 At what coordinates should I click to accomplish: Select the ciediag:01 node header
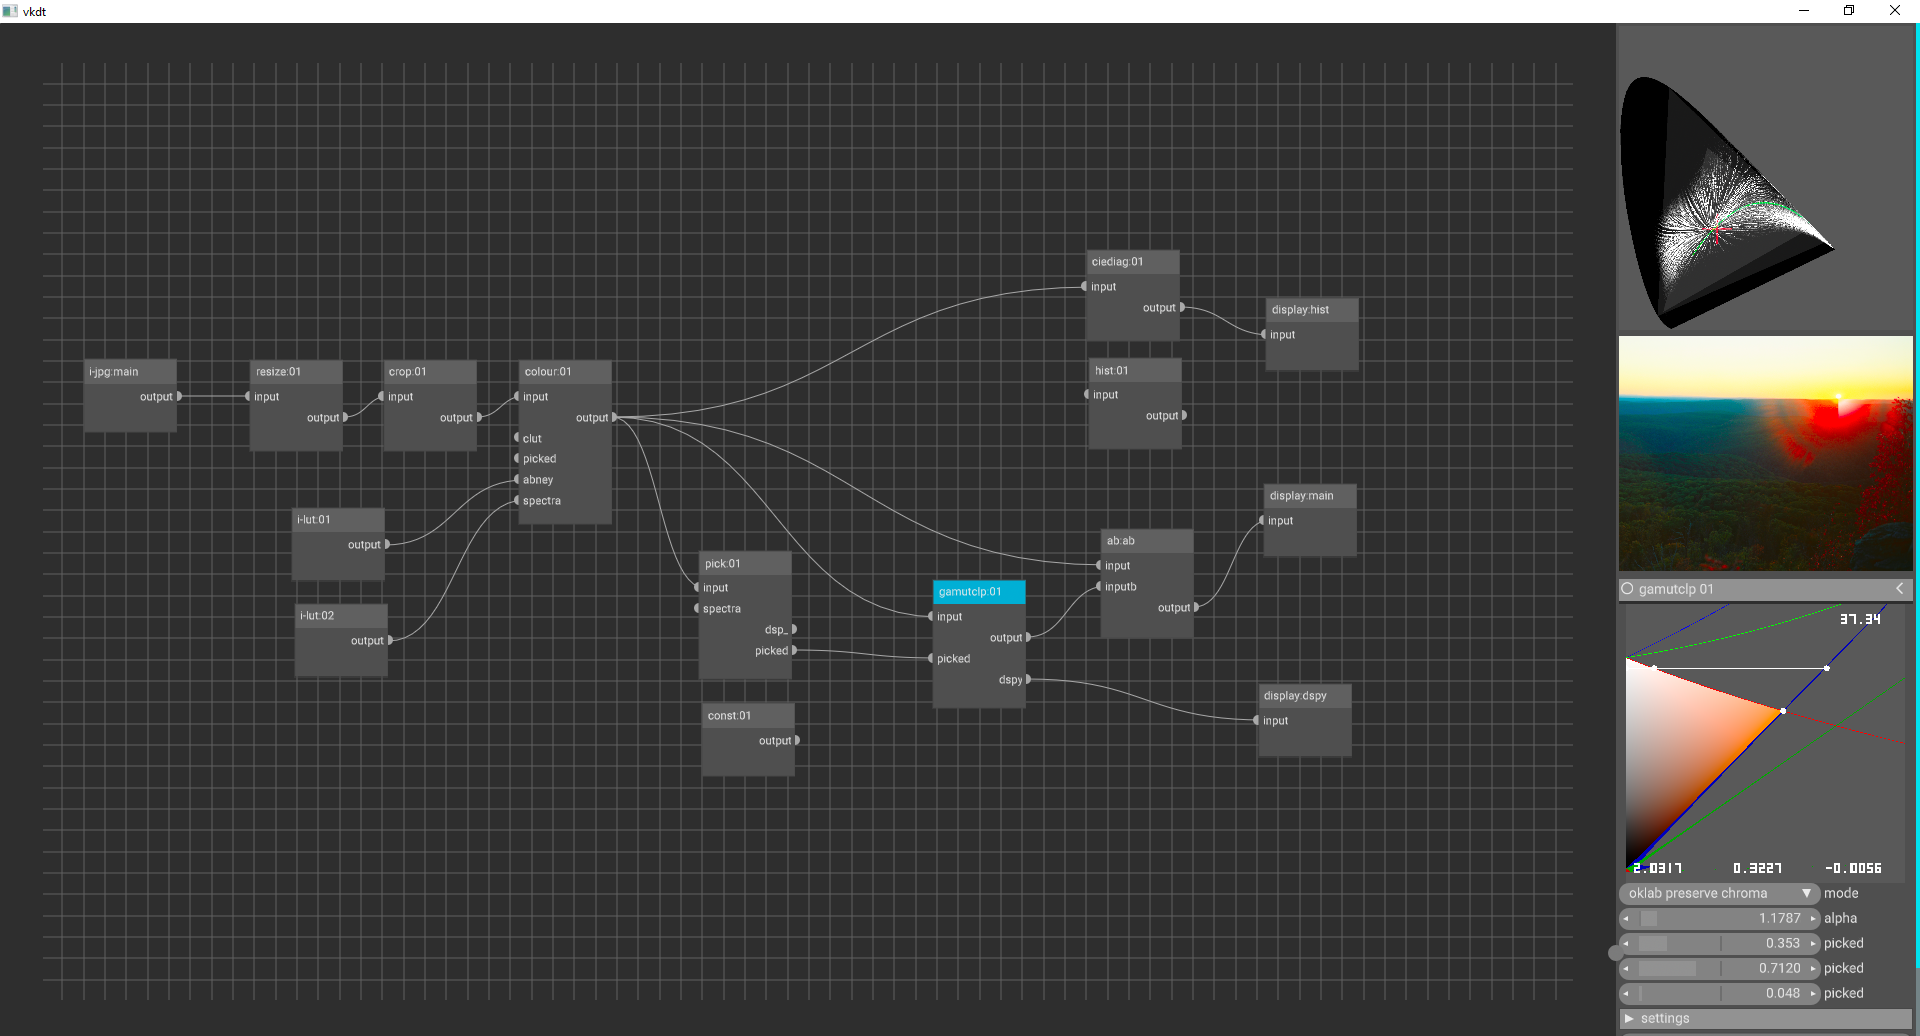1132,262
